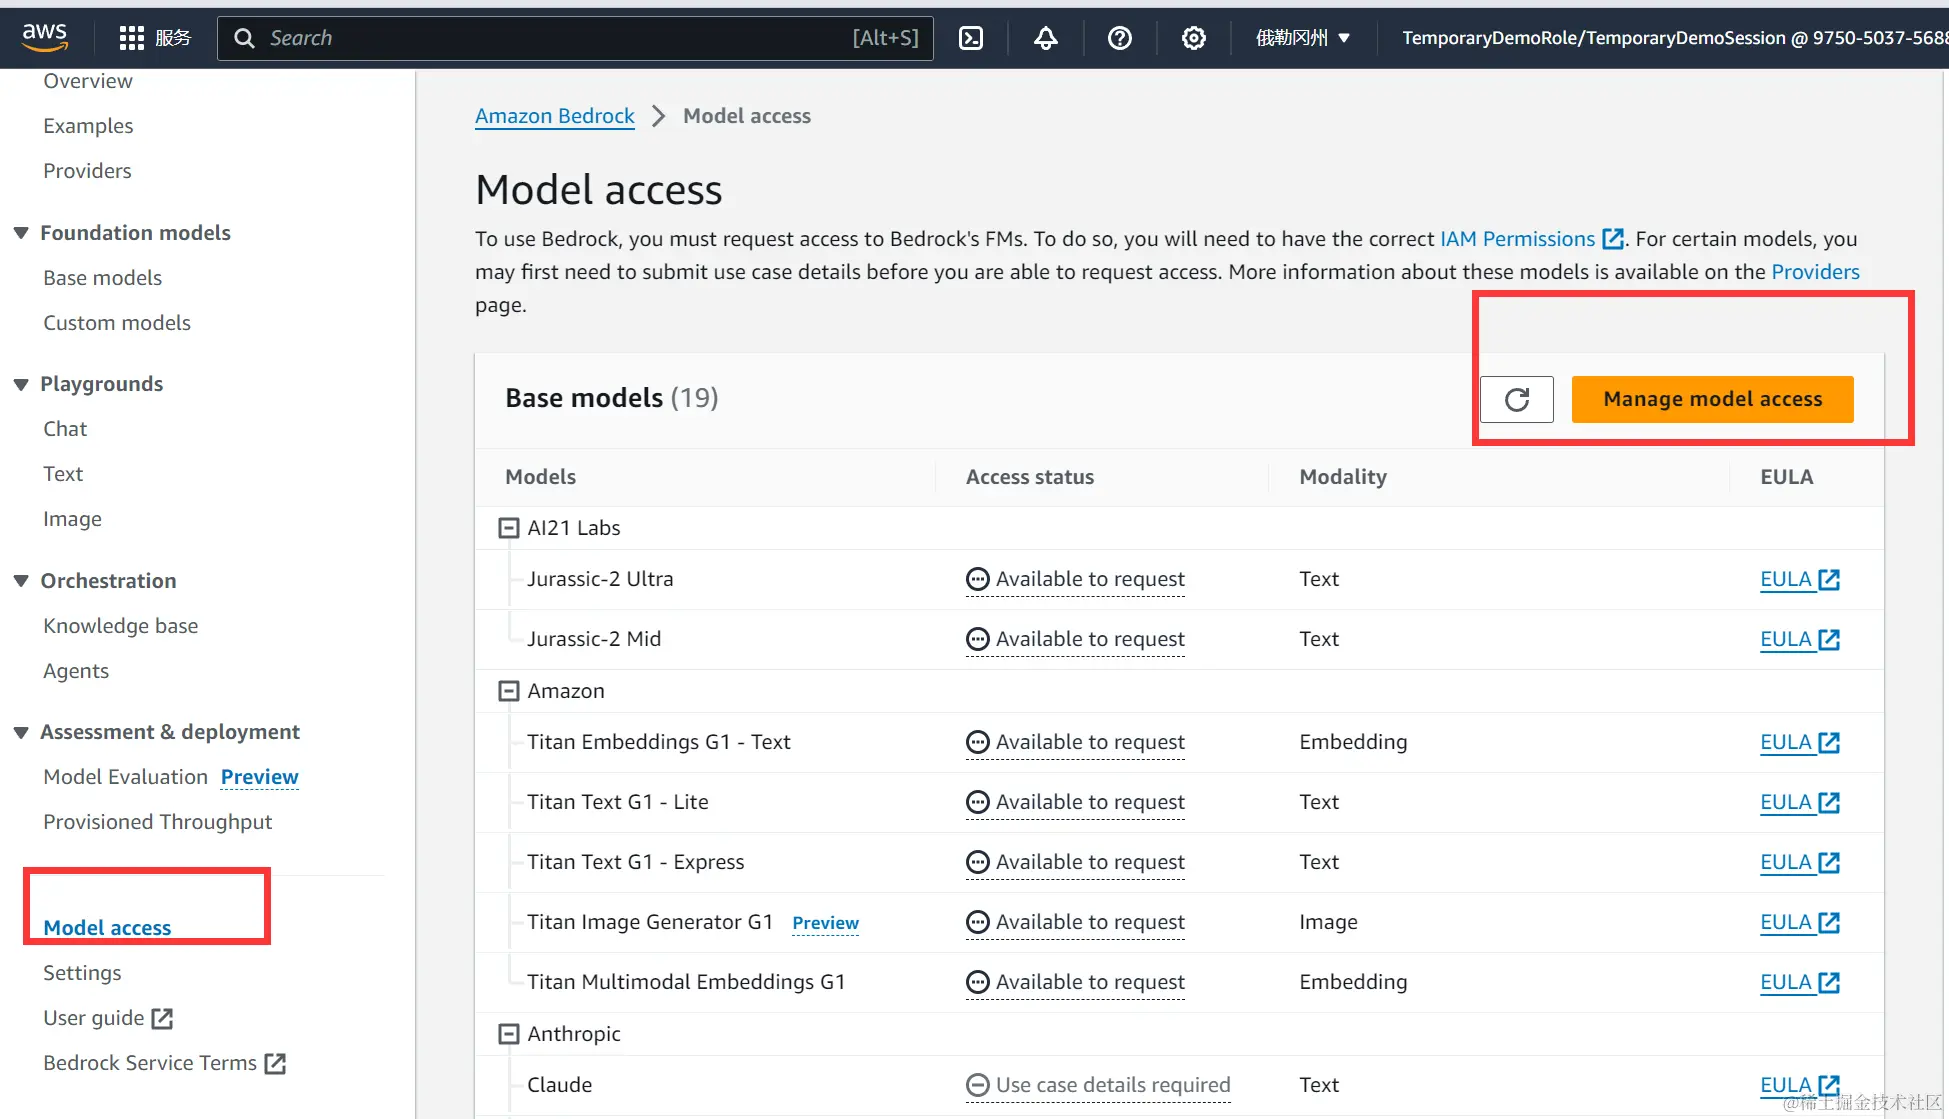This screenshot has width=1949, height=1119.
Task: Click the external link icon of Titan Image Generator EULA
Action: coord(1829,922)
